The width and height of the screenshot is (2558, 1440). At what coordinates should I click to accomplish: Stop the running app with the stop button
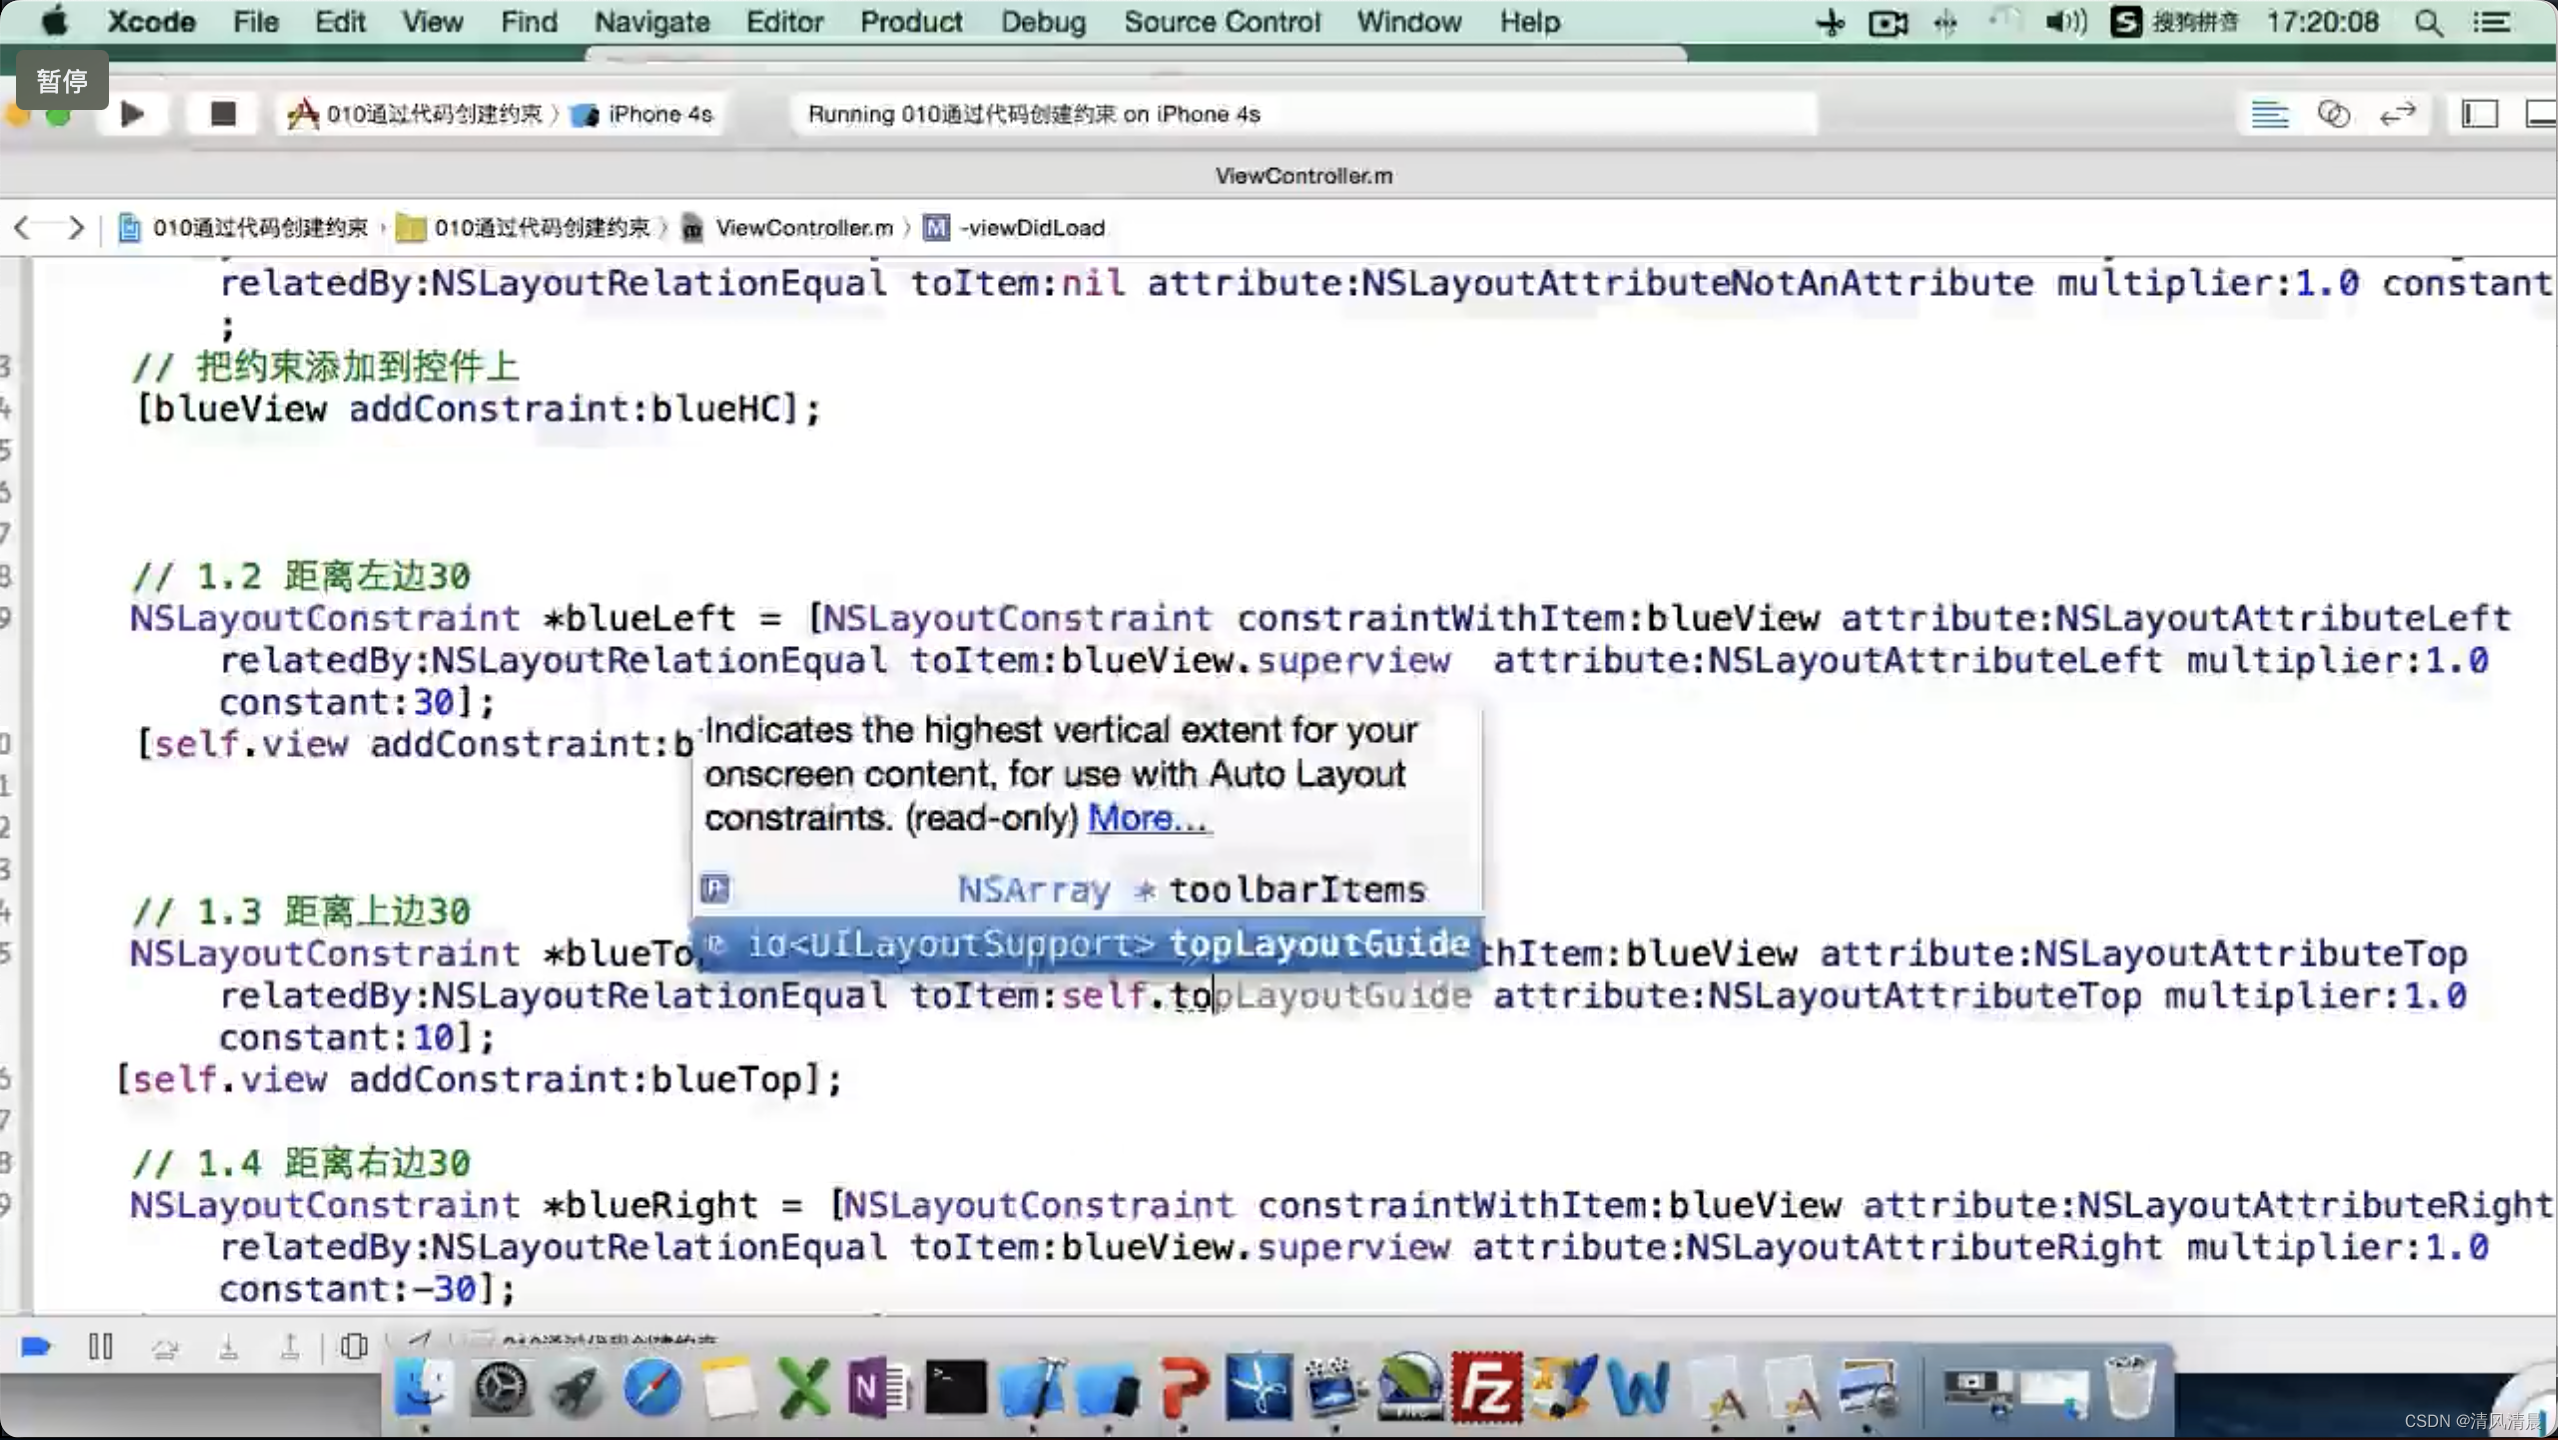(222, 114)
